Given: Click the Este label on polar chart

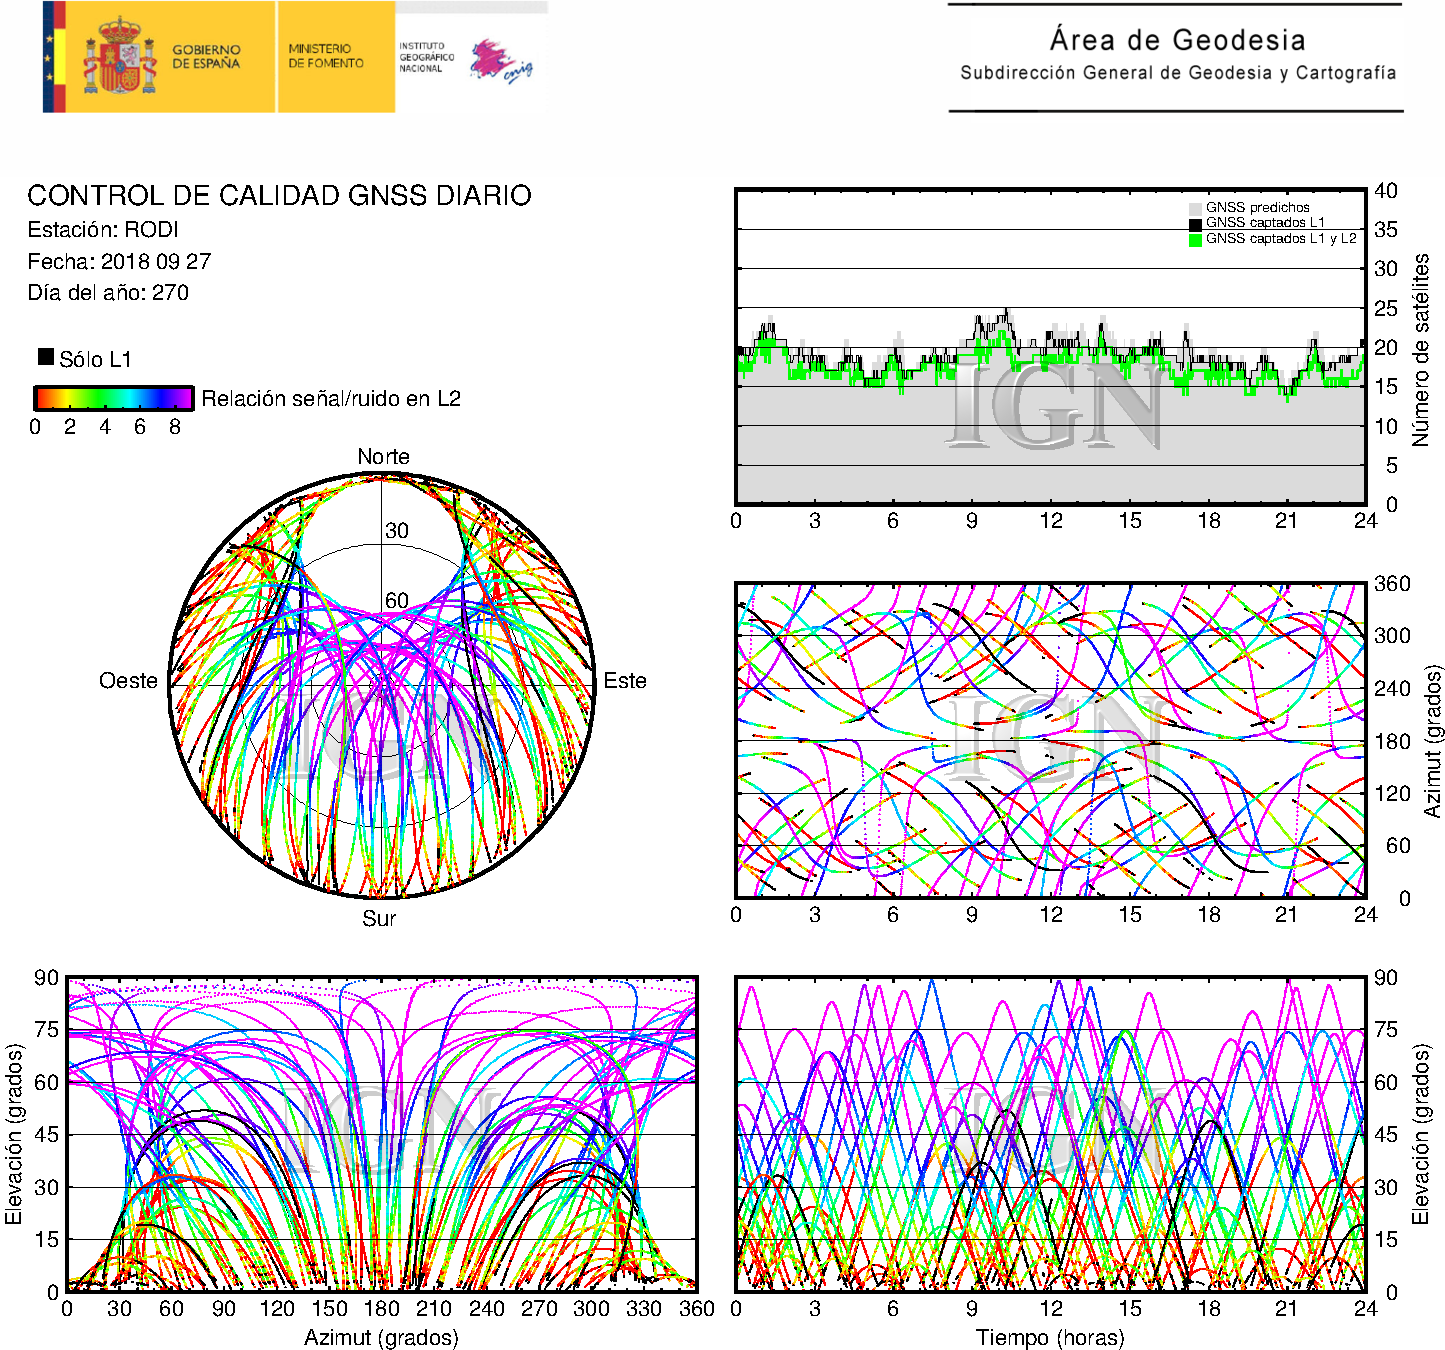Looking at the screenshot, I should (625, 681).
